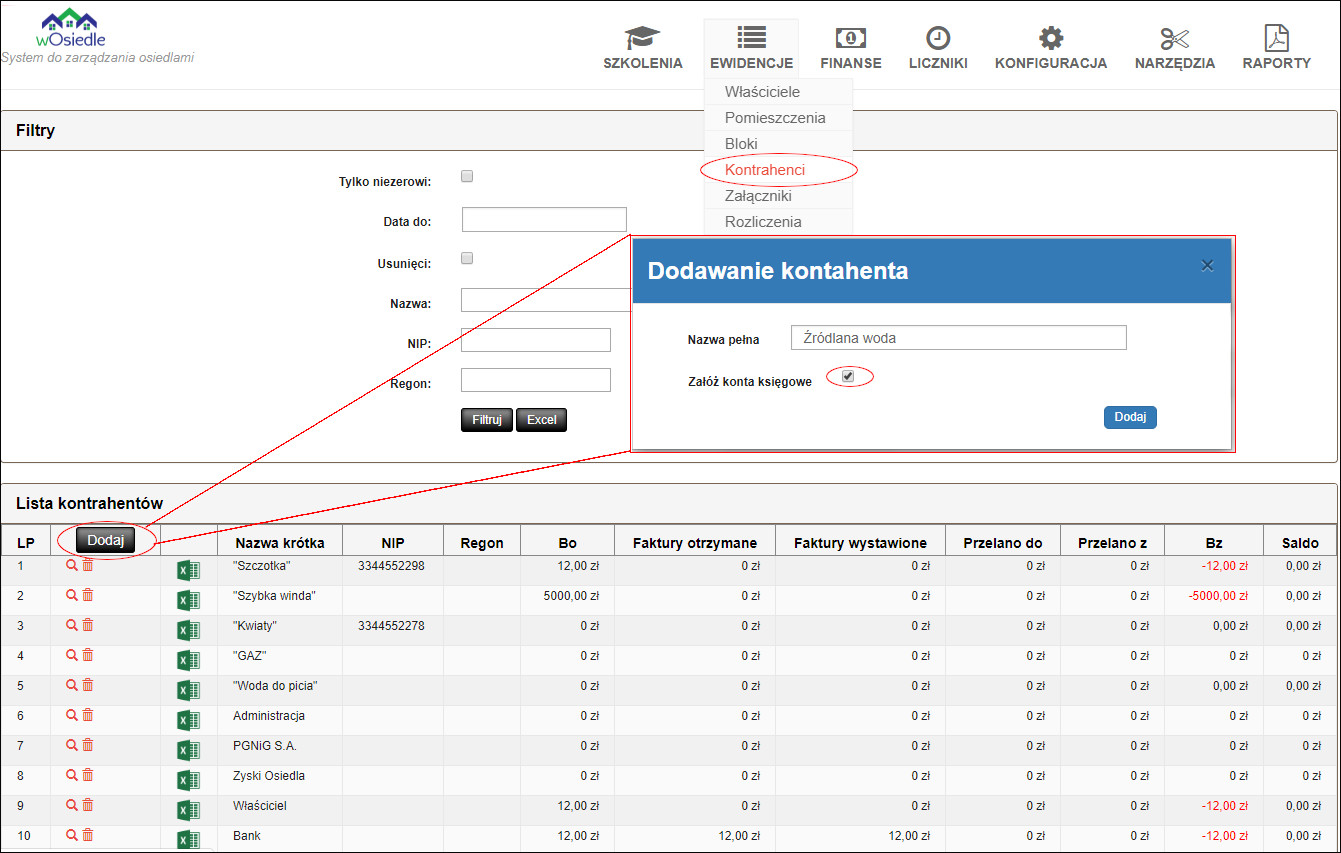Click the Regon filter input field
Image resolution: width=1341 pixels, height=853 pixels.
tap(536, 380)
